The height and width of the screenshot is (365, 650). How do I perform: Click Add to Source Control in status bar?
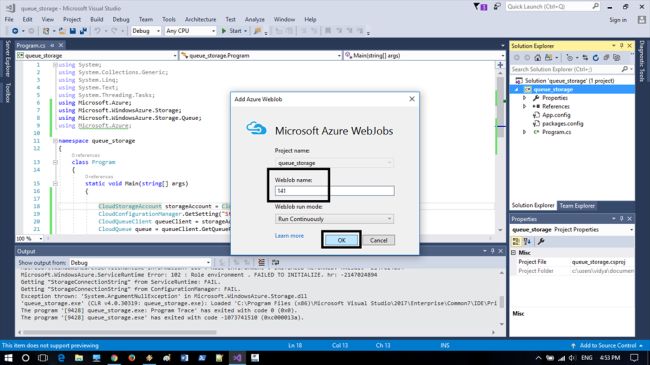point(607,346)
